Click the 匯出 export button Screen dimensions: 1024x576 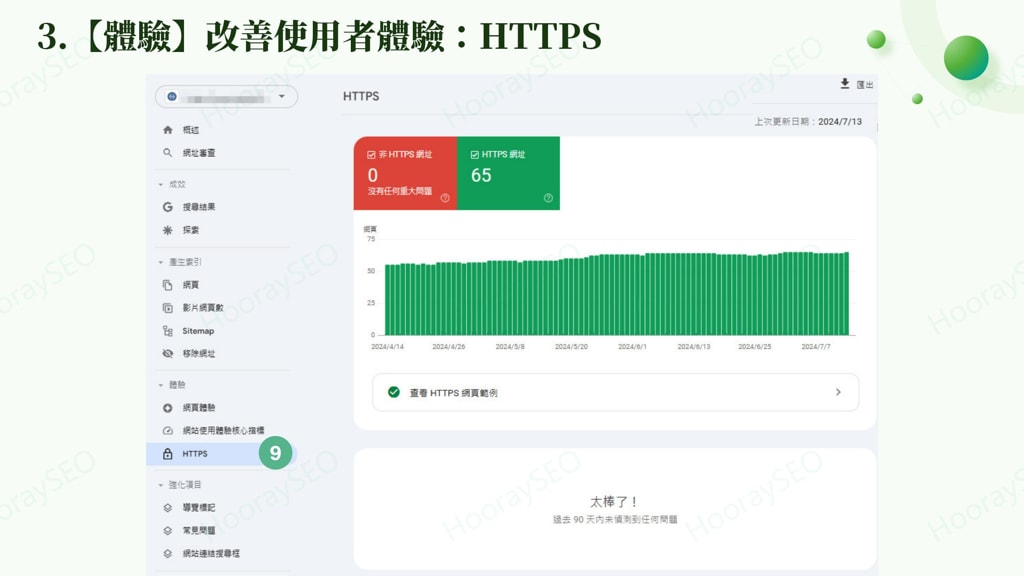[855, 85]
